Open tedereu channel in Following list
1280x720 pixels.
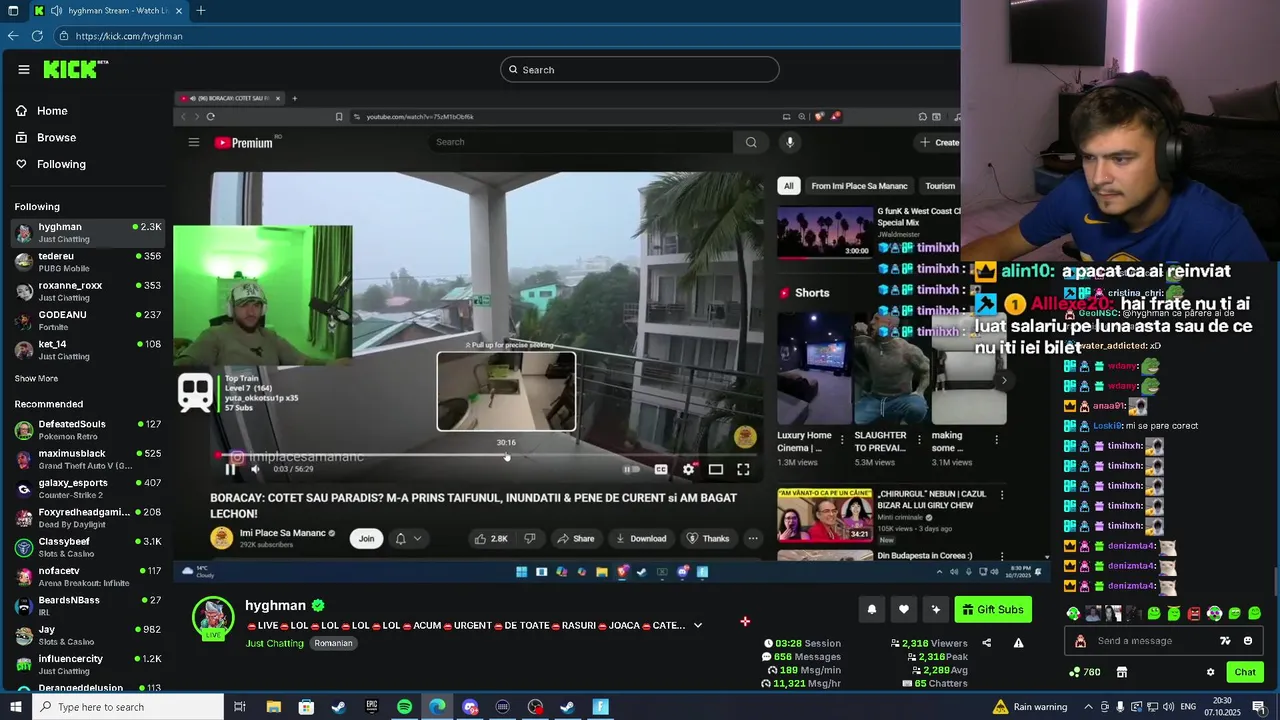click(88, 262)
